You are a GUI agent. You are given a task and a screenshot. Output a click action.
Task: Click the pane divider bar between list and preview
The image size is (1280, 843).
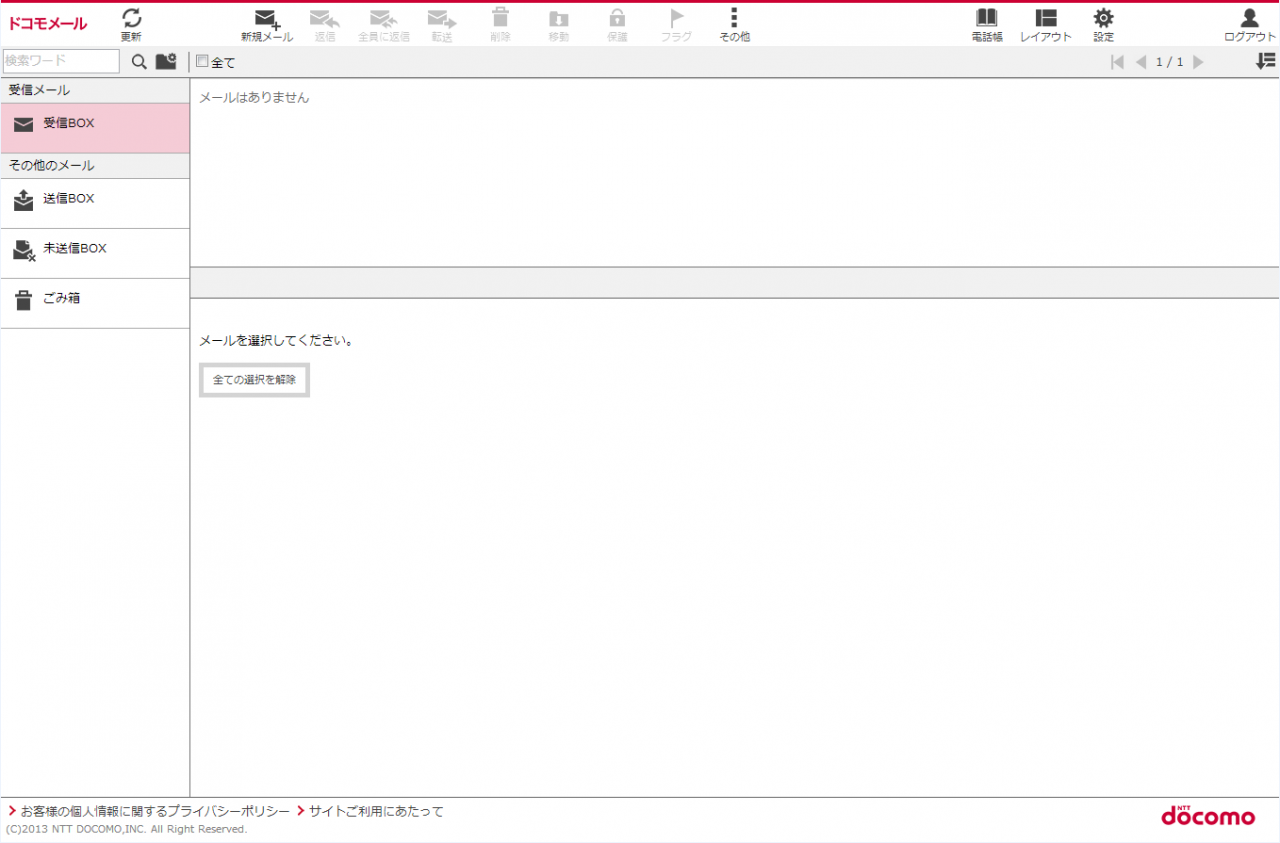click(x=735, y=282)
